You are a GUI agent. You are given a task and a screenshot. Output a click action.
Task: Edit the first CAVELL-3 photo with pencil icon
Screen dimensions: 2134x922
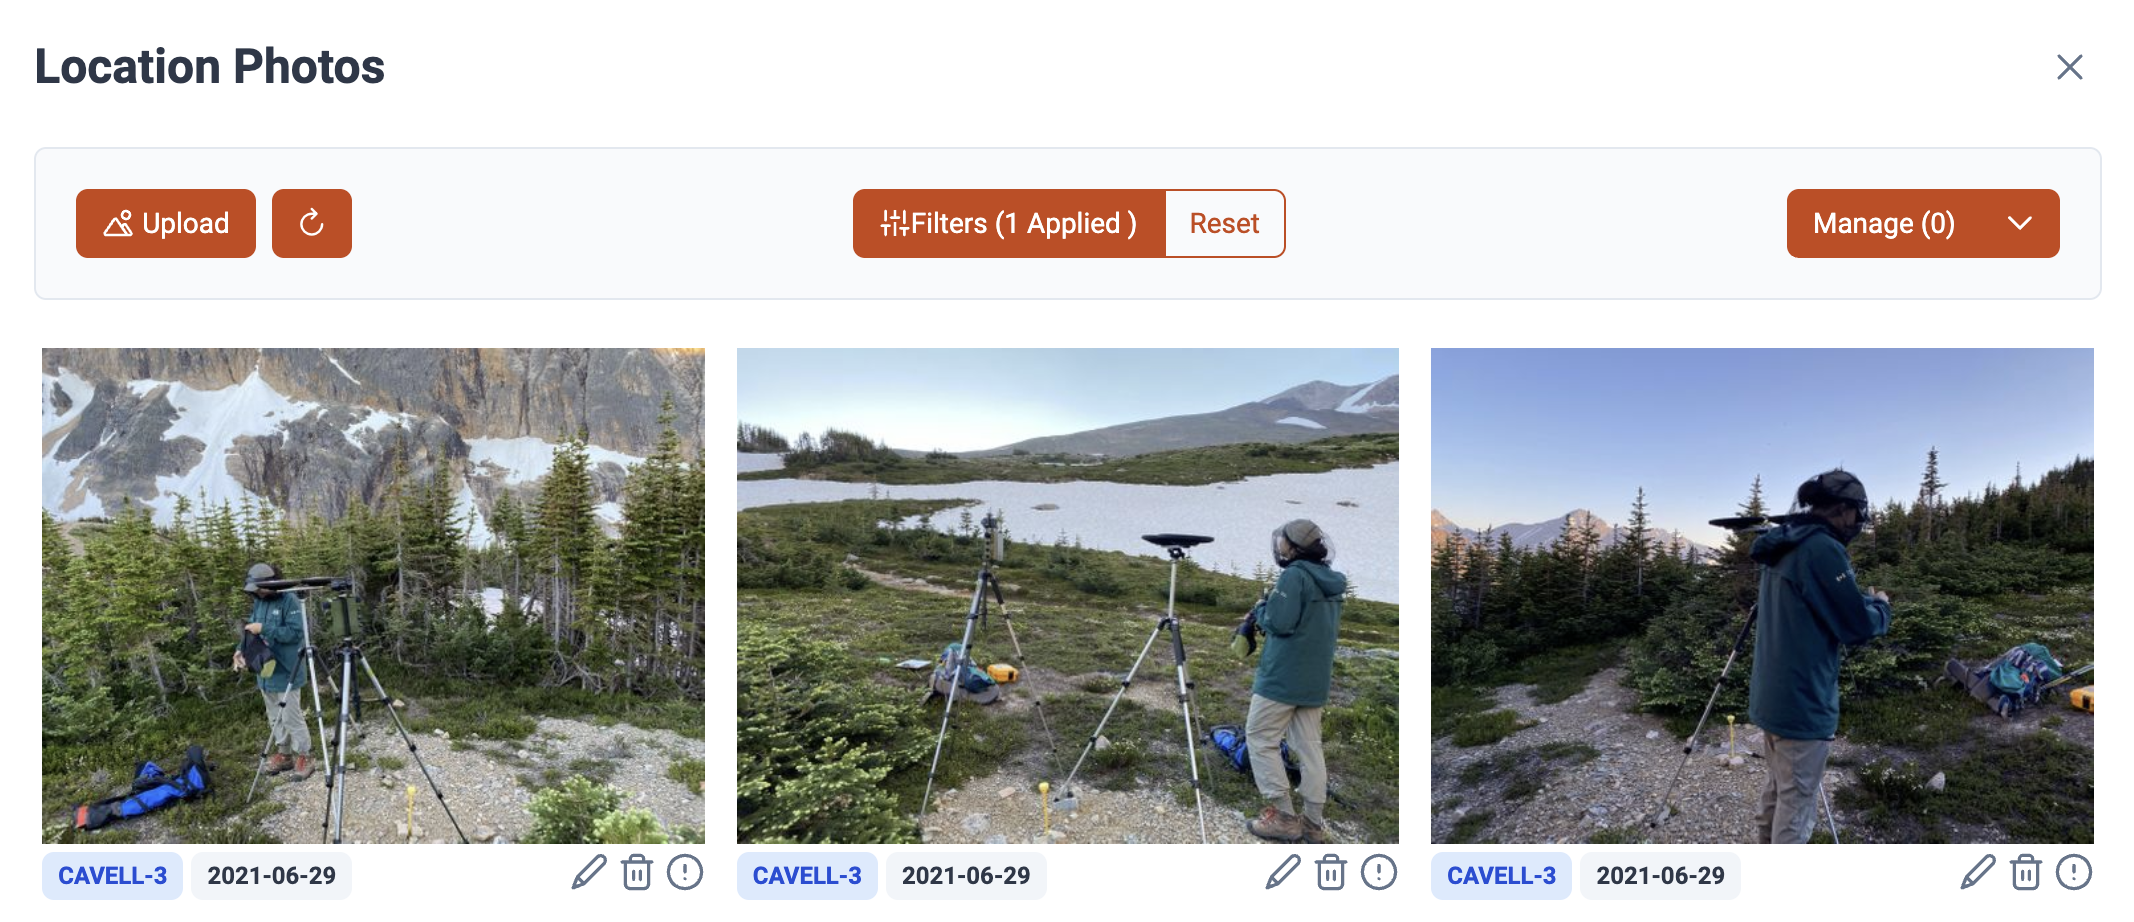click(589, 872)
